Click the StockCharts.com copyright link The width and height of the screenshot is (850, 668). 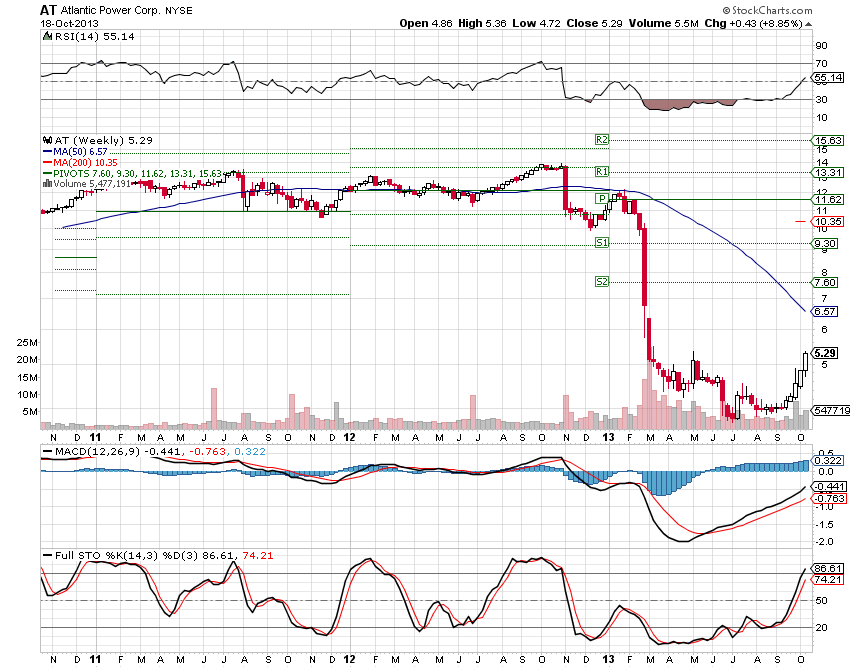pos(767,10)
